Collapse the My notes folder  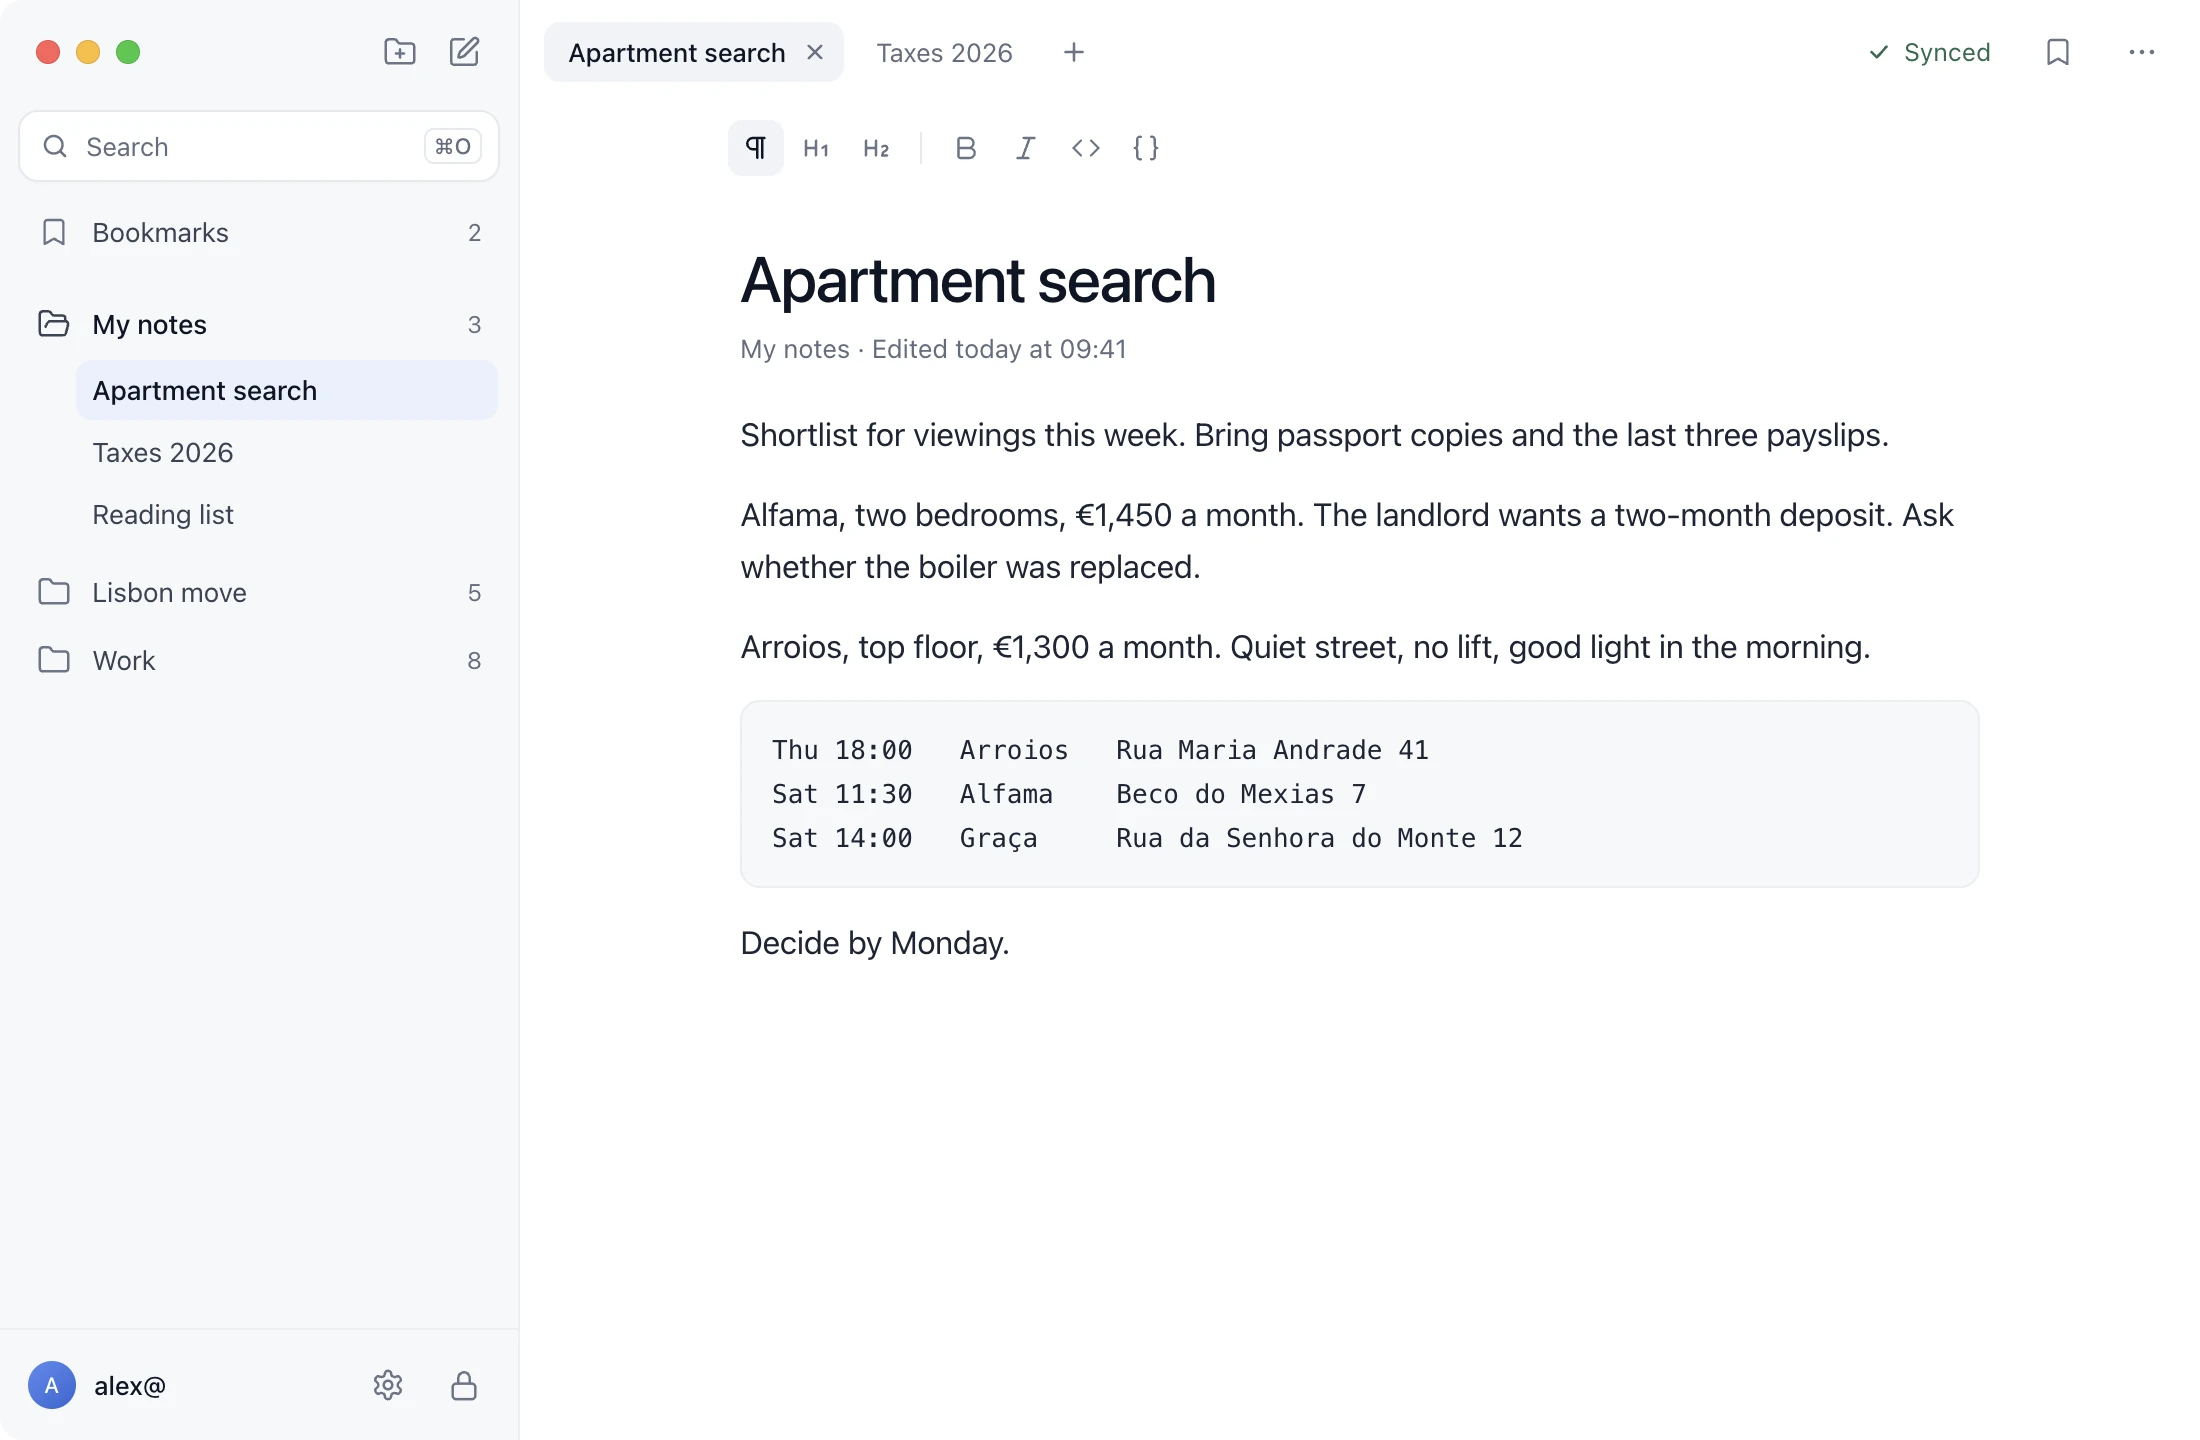(259, 324)
